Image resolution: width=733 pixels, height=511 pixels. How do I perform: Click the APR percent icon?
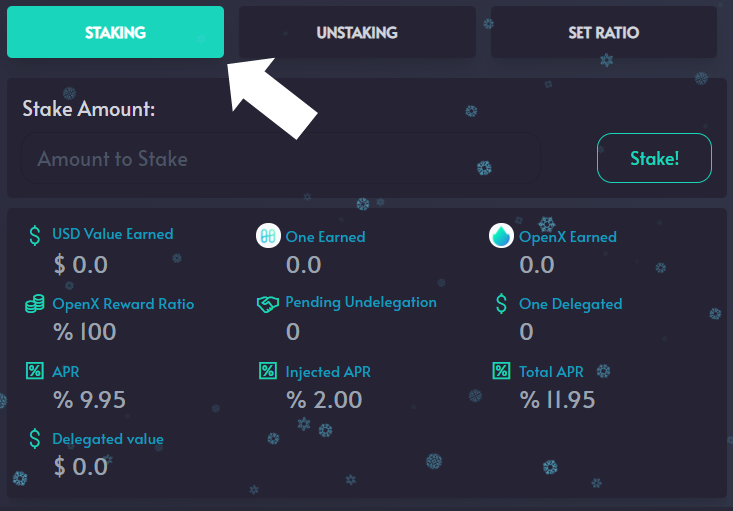tap(35, 371)
